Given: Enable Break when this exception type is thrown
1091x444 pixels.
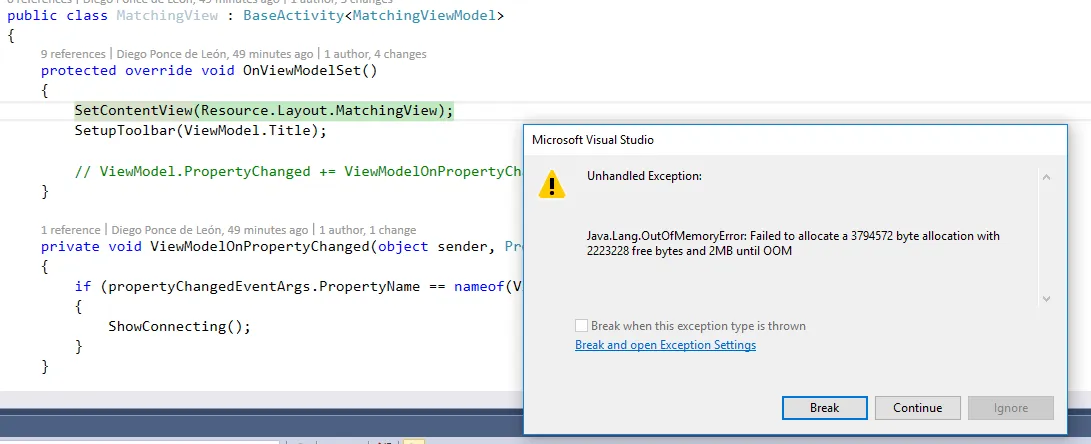Looking at the screenshot, I should point(581,326).
